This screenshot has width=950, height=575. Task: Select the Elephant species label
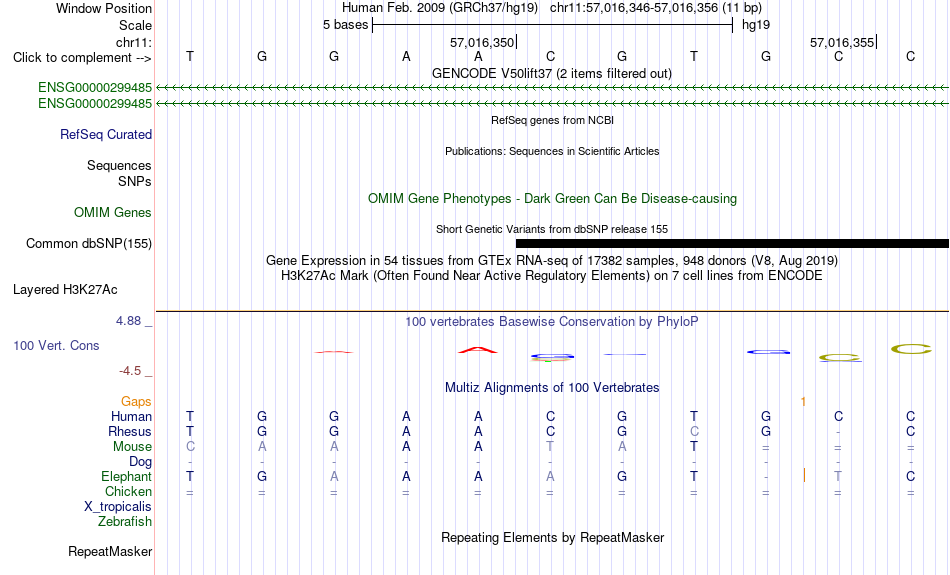pos(127,476)
